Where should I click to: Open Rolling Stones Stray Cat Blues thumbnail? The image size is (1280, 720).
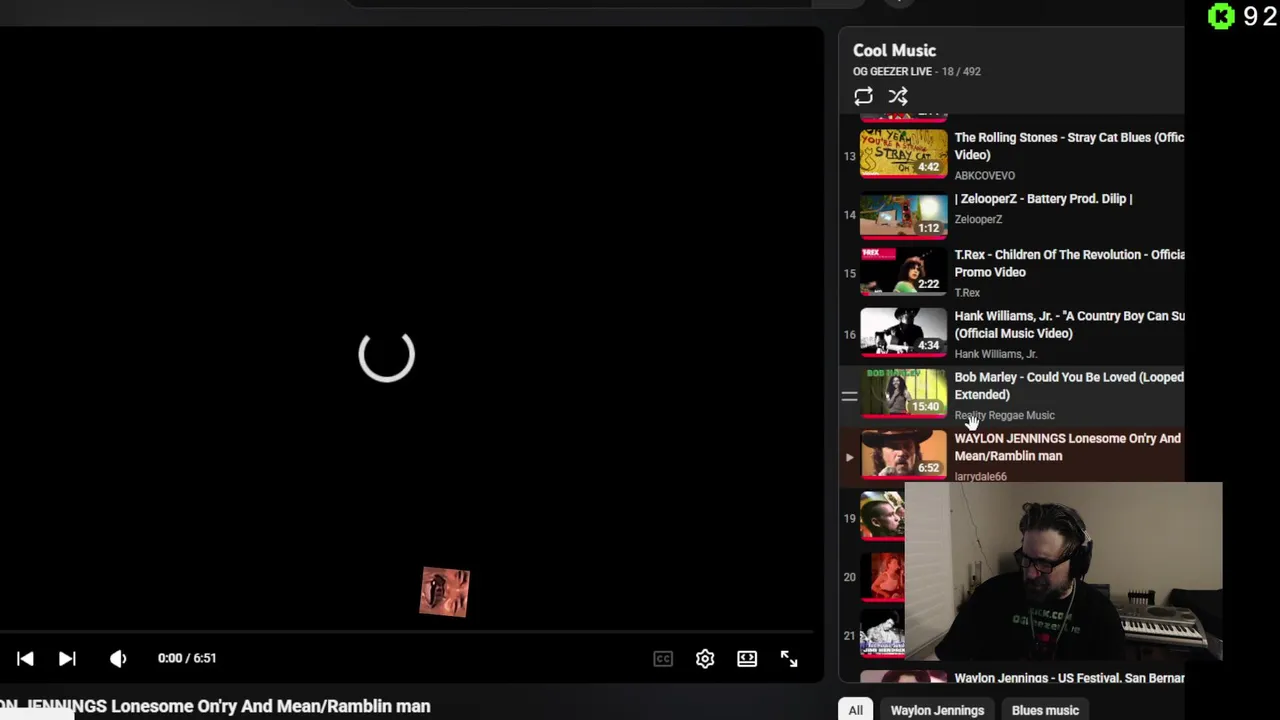(903, 153)
